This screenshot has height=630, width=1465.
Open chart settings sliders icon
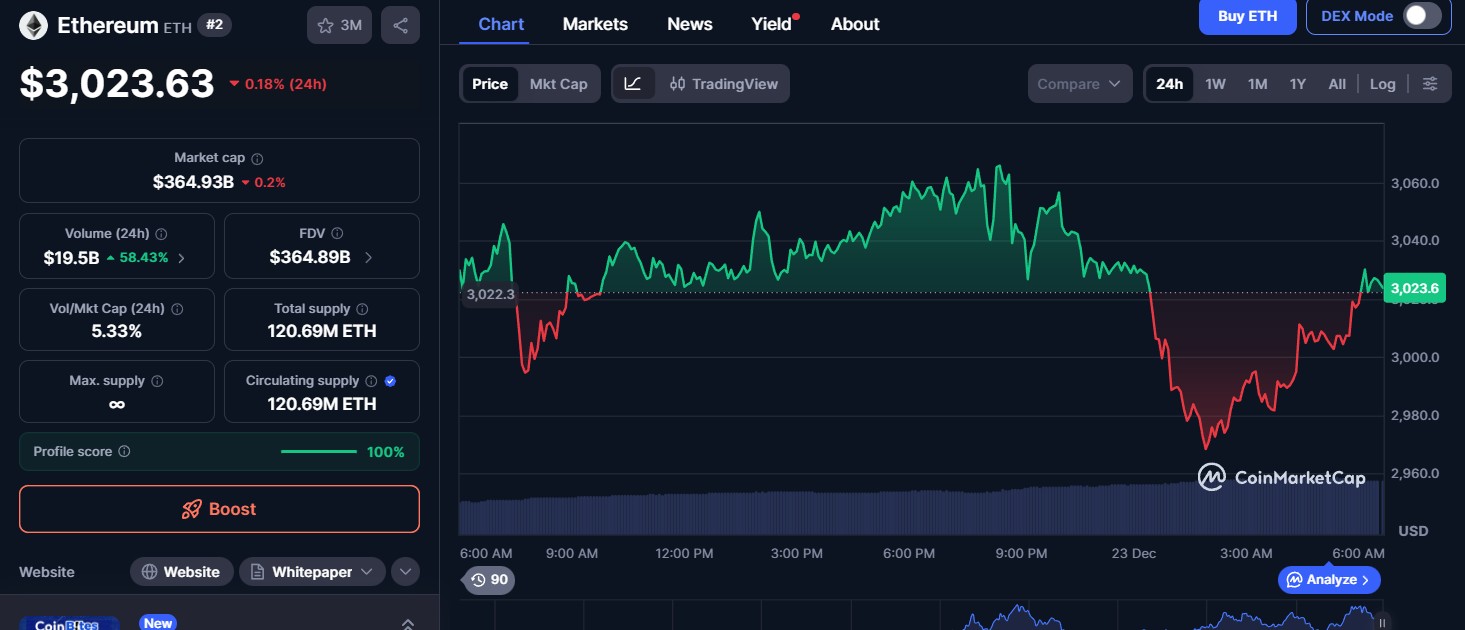click(x=1430, y=84)
